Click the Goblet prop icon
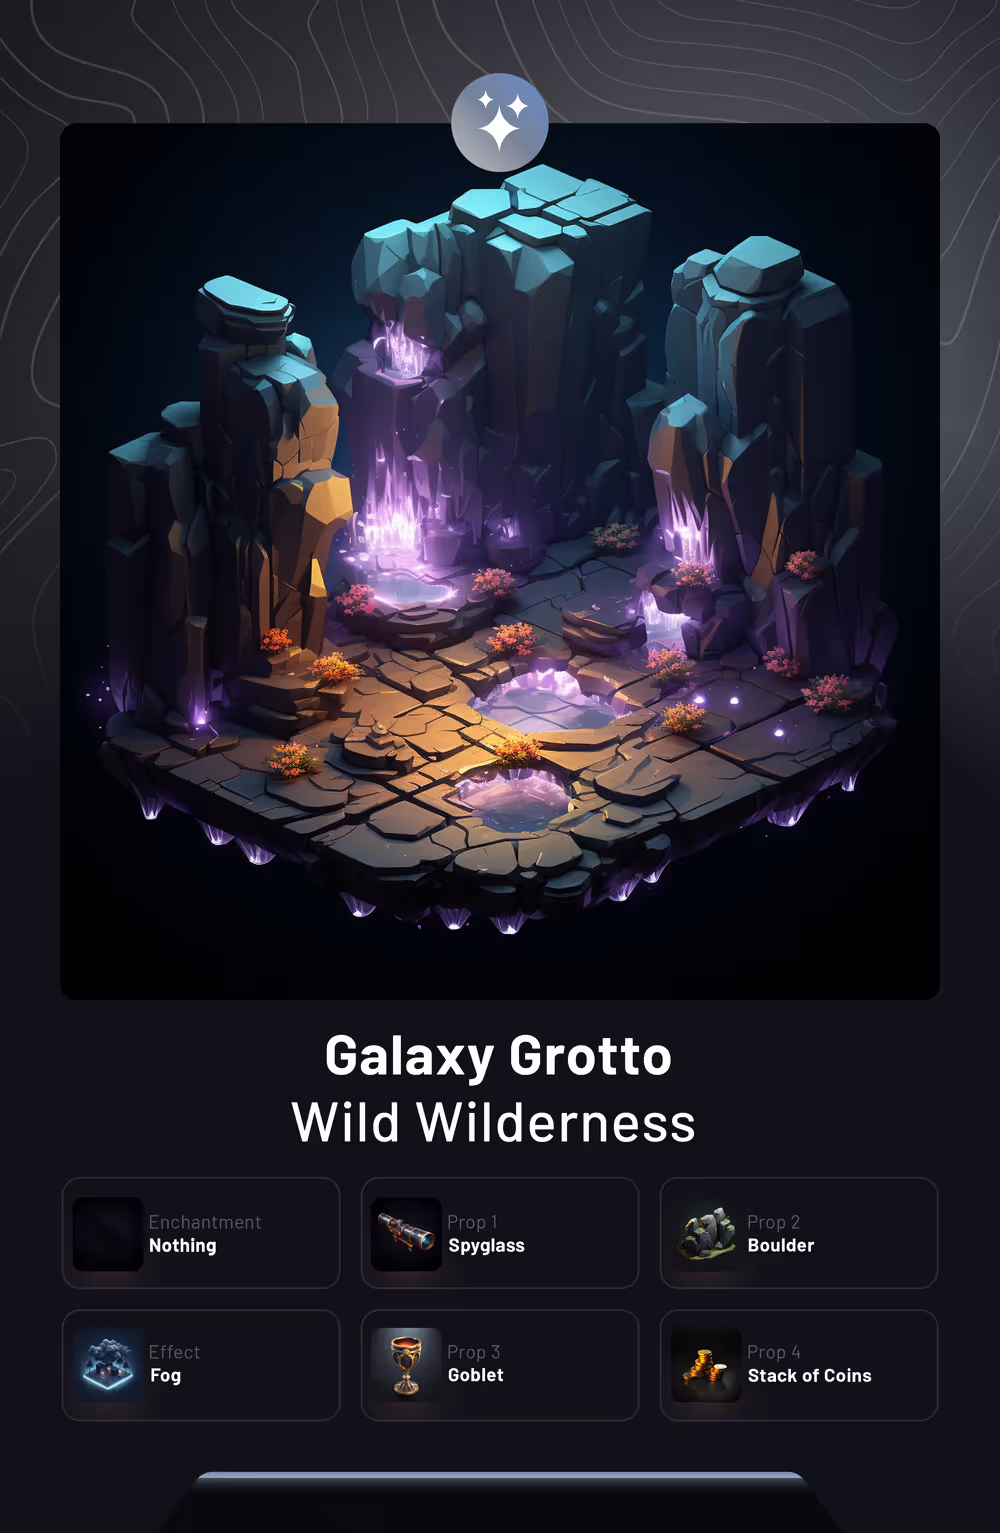1000x1533 pixels. [406, 1364]
